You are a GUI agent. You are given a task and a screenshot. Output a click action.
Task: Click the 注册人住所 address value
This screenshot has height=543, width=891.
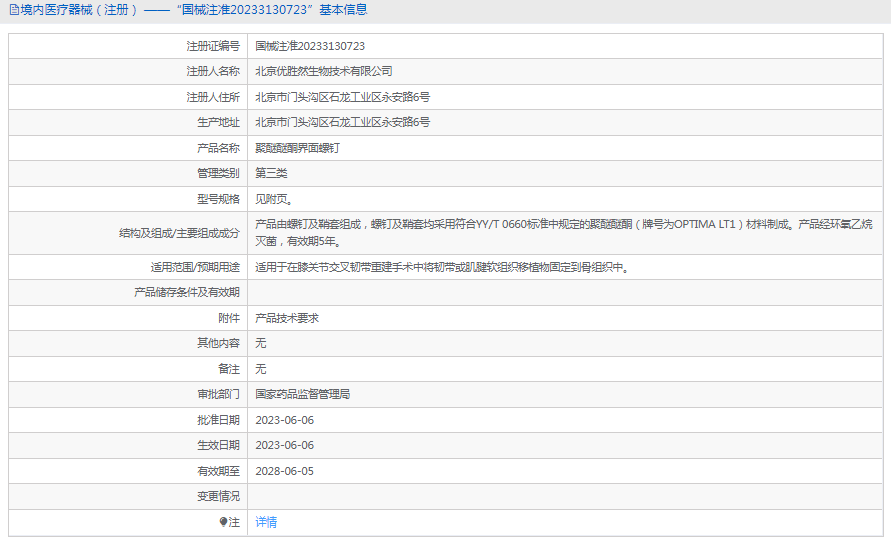tap(343, 97)
